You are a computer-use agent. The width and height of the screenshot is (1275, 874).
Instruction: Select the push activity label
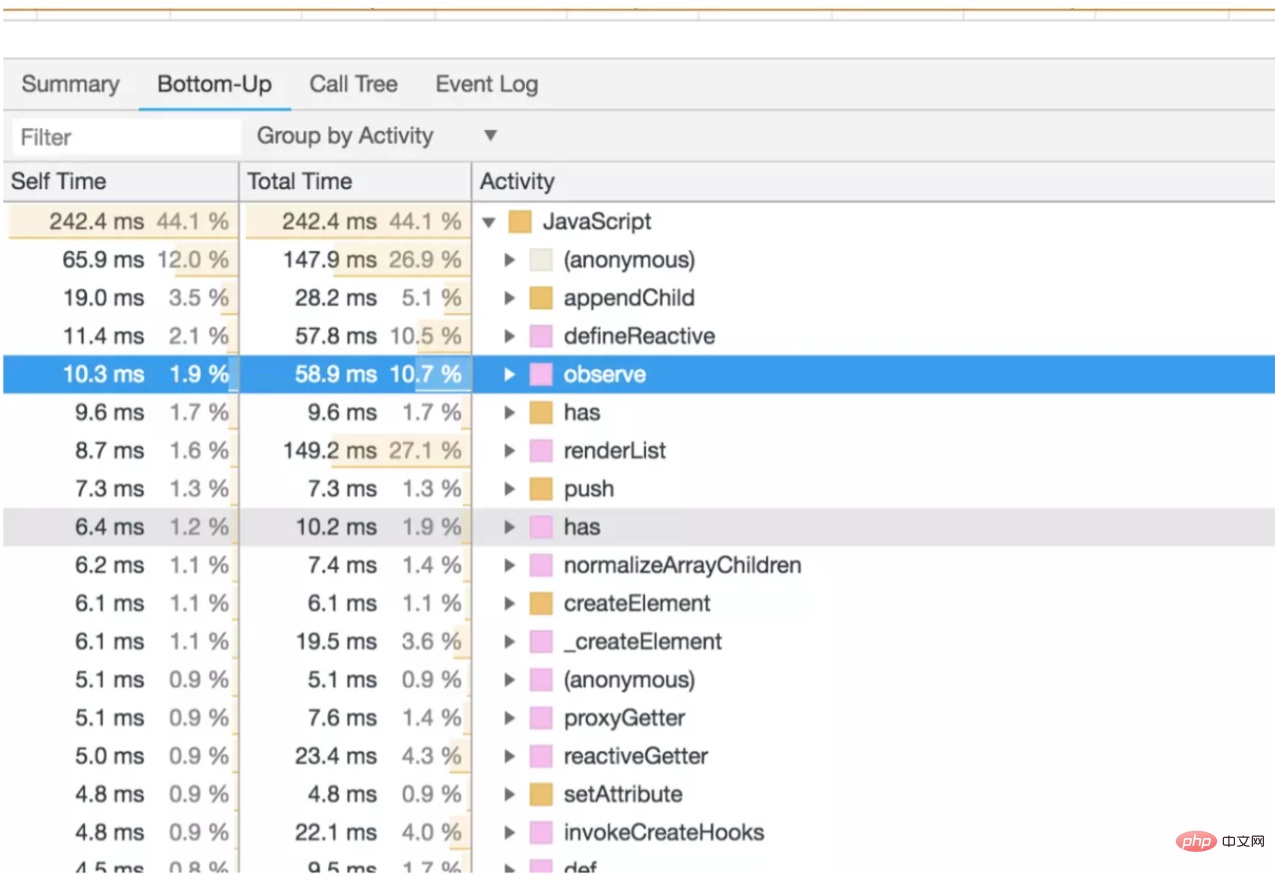tap(589, 489)
